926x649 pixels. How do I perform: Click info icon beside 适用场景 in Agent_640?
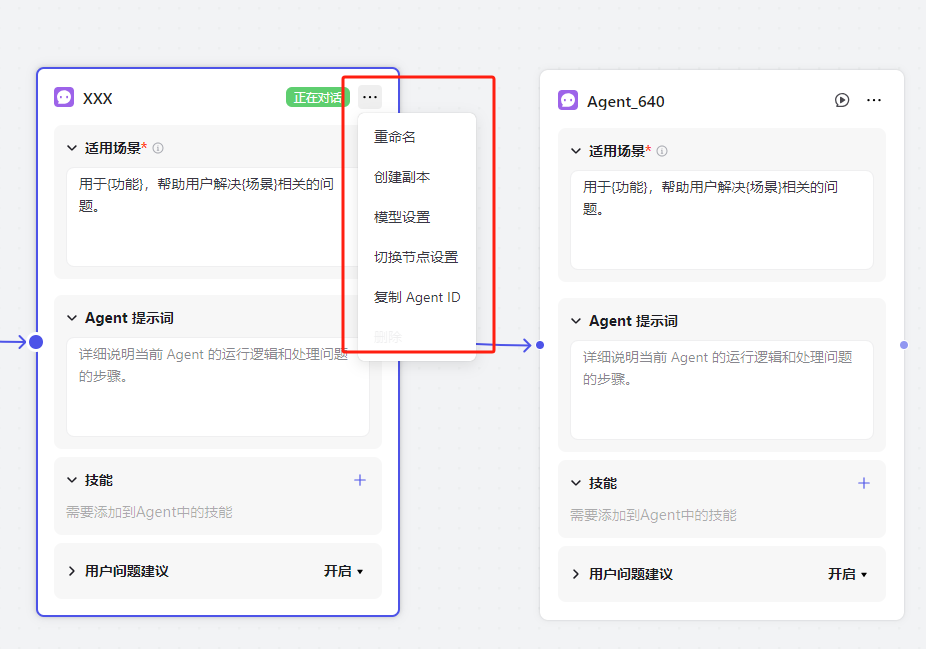click(x=662, y=151)
